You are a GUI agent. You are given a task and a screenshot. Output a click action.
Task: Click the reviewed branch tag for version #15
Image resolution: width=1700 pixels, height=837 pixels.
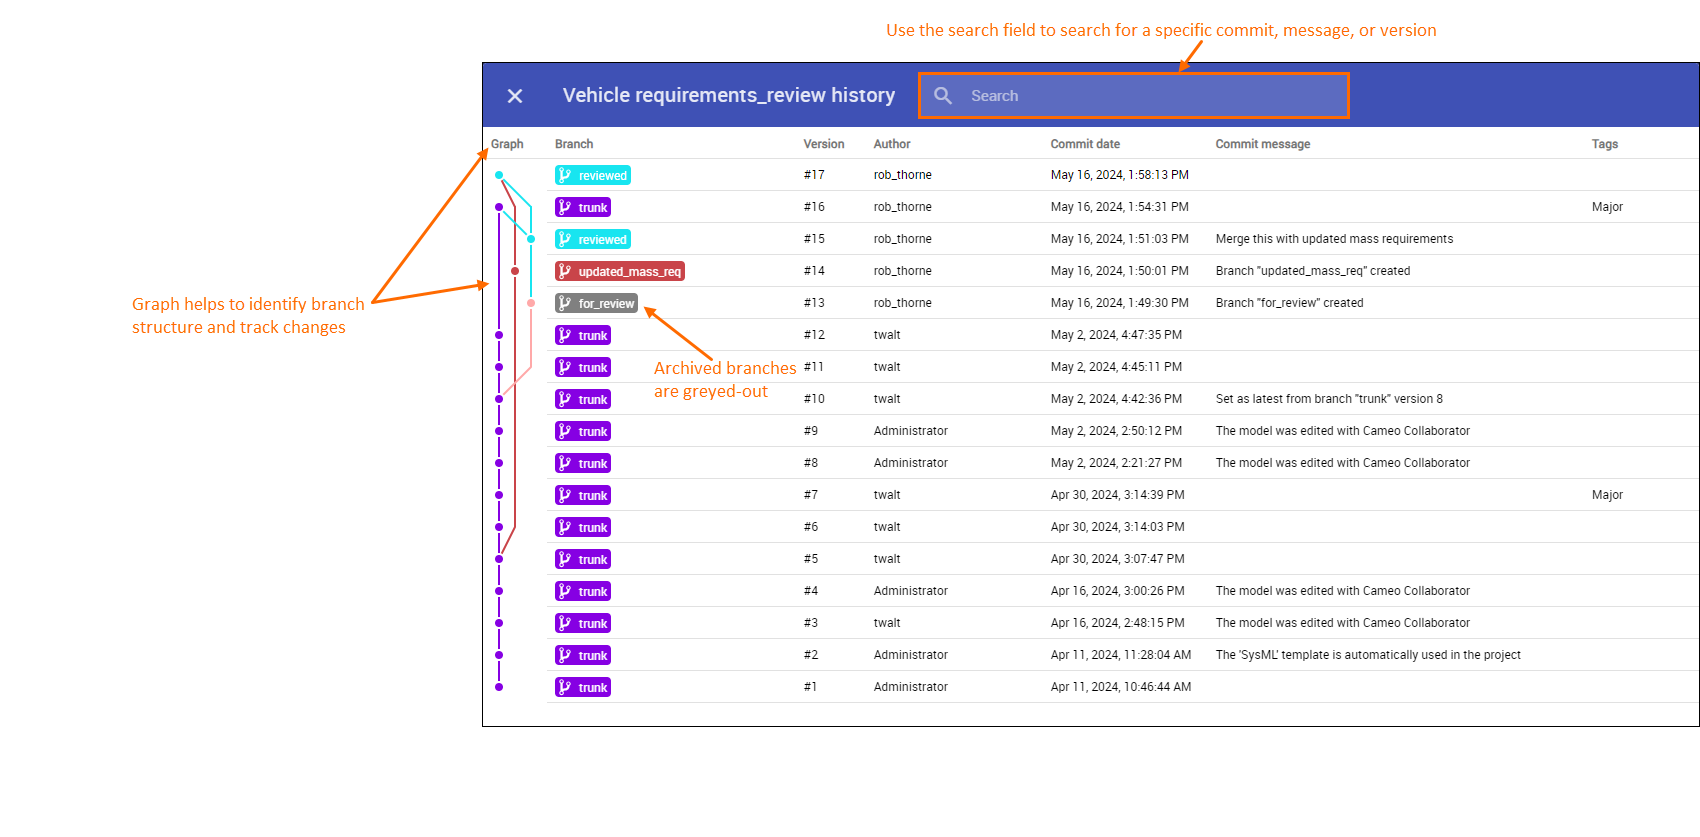click(x=593, y=239)
